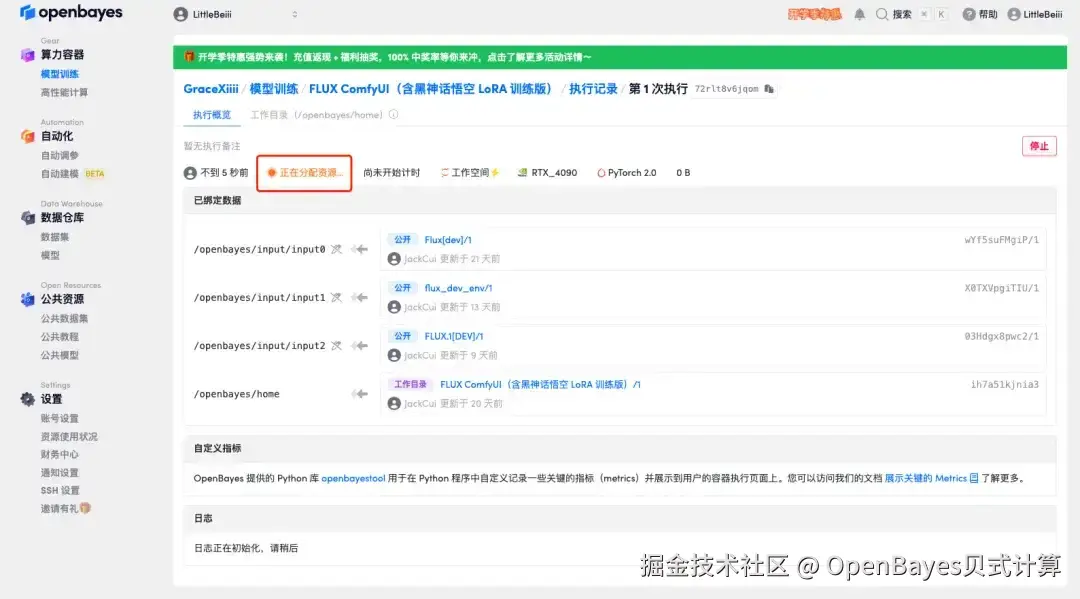Switch to 执行概览 tab

[x=211, y=115]
